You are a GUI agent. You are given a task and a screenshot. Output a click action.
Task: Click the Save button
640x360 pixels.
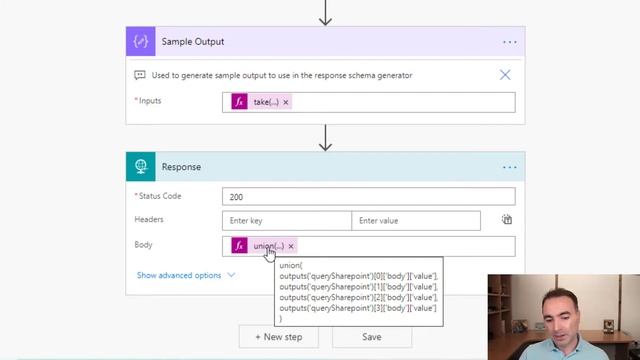372,337
